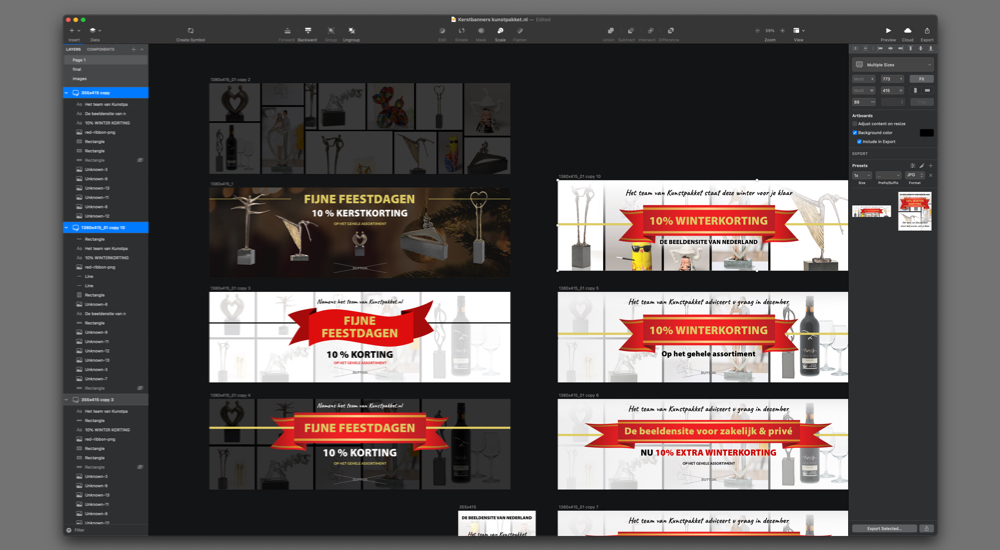This screenshot has height=550, width=1000.
Task: Select the 10% Winterkorting banner artboard on canvas
Action: (703, 226)
